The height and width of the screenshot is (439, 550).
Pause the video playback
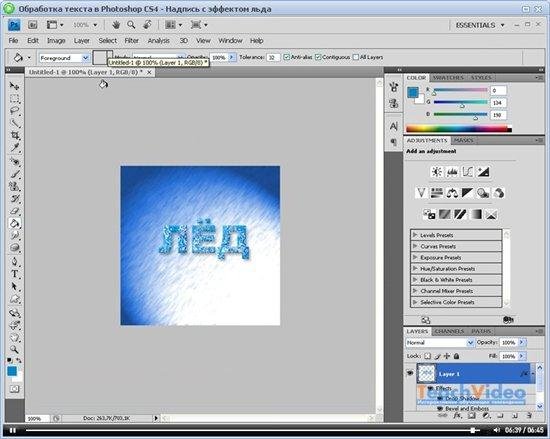point(13,430)
